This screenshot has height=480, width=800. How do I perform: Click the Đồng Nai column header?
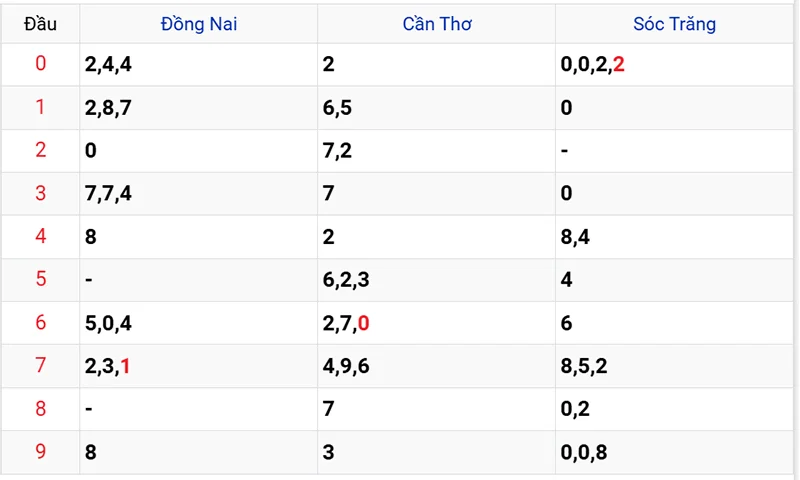tap(199, 23)
